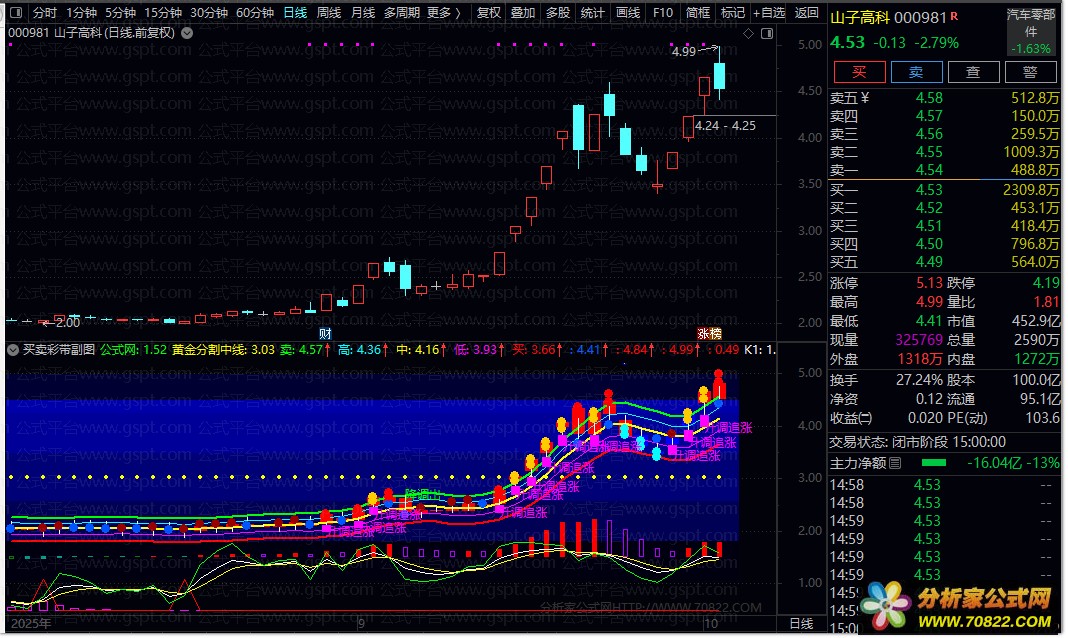1068x638 pixels.
Task: Toggle the 画线 drawing tools
Action: tap(627, 13)
